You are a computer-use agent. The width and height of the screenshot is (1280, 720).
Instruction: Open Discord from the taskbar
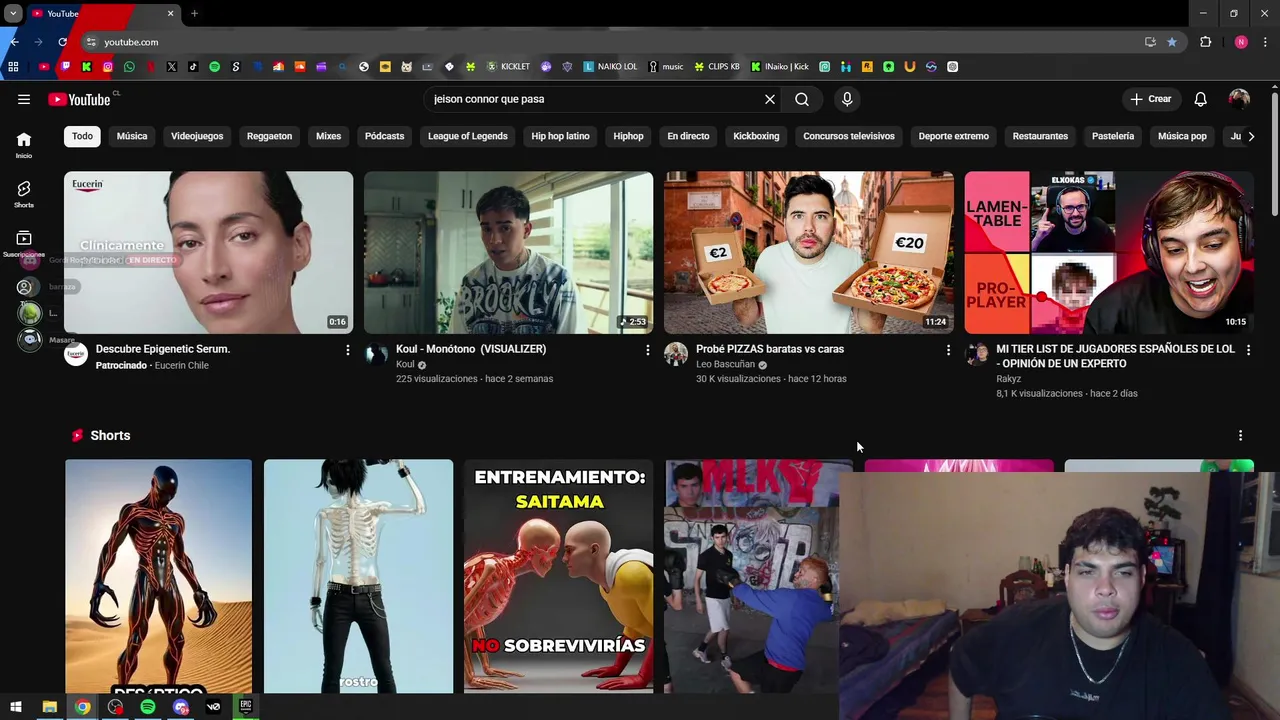(180, 707)
